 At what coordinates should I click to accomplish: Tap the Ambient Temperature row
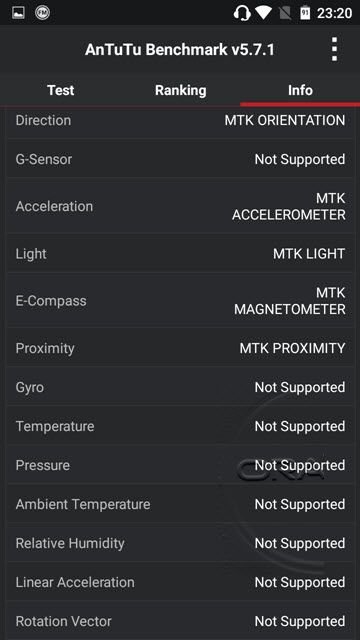click(x=180, y=504)
